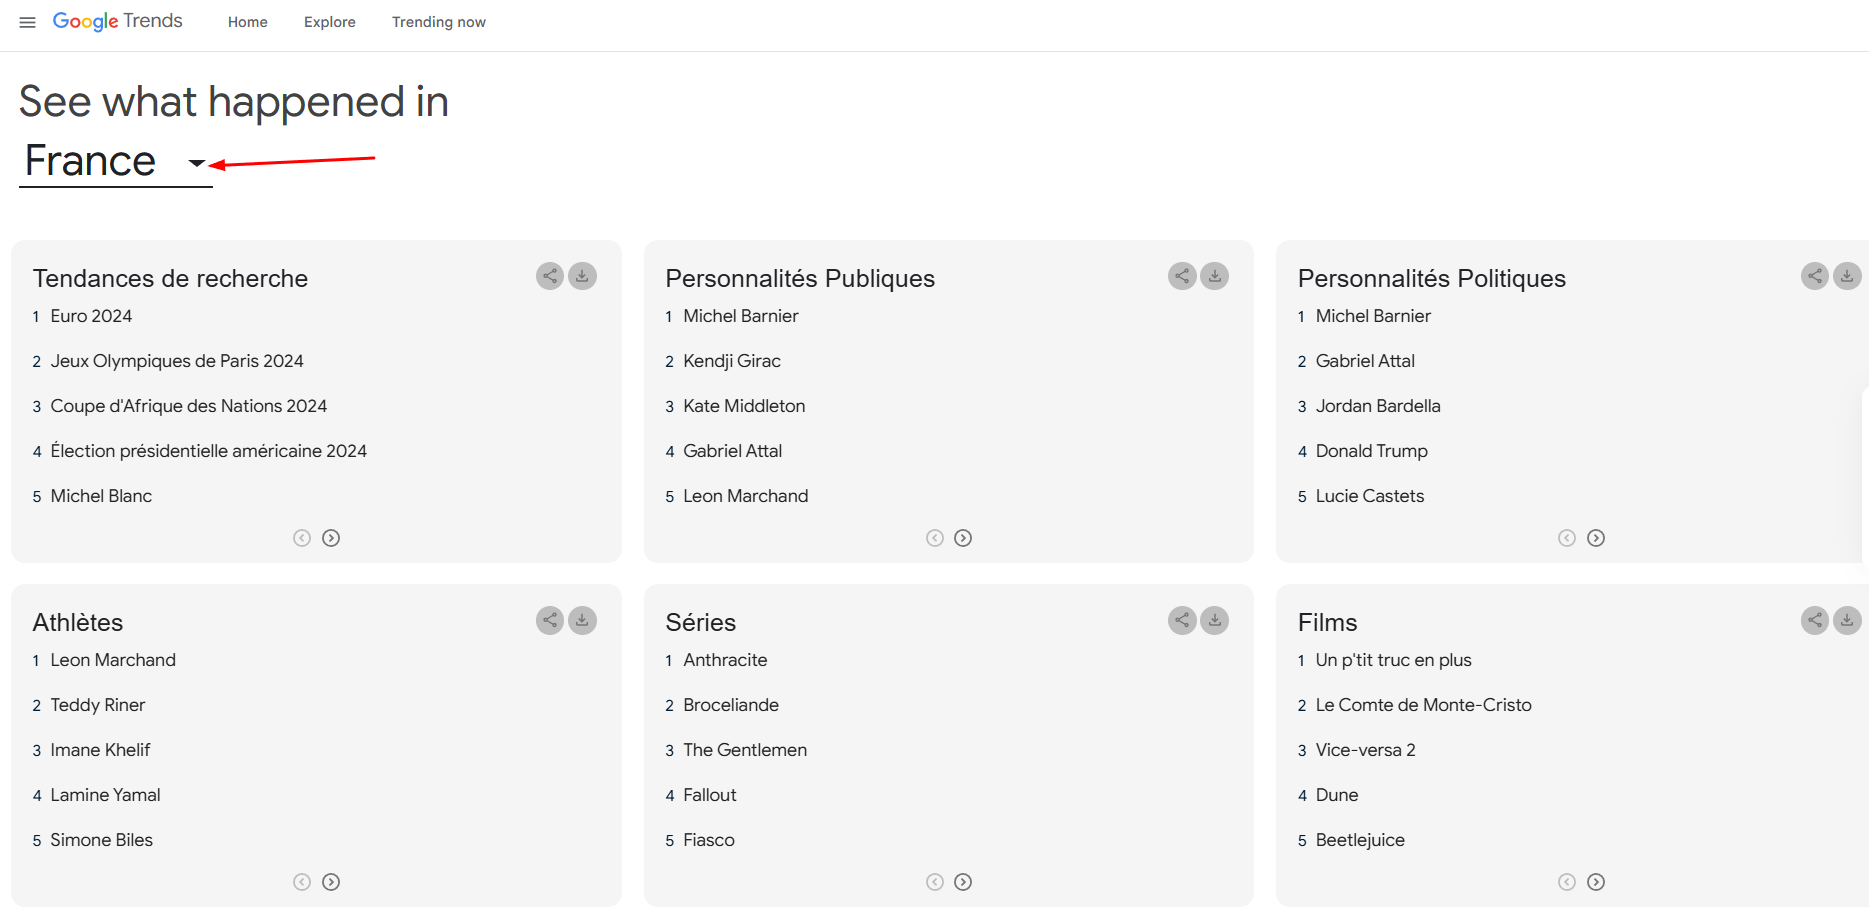Select Vice-versa 2 film
Viewport: 1869px width, 917px height.
(x=1366, y=750)
